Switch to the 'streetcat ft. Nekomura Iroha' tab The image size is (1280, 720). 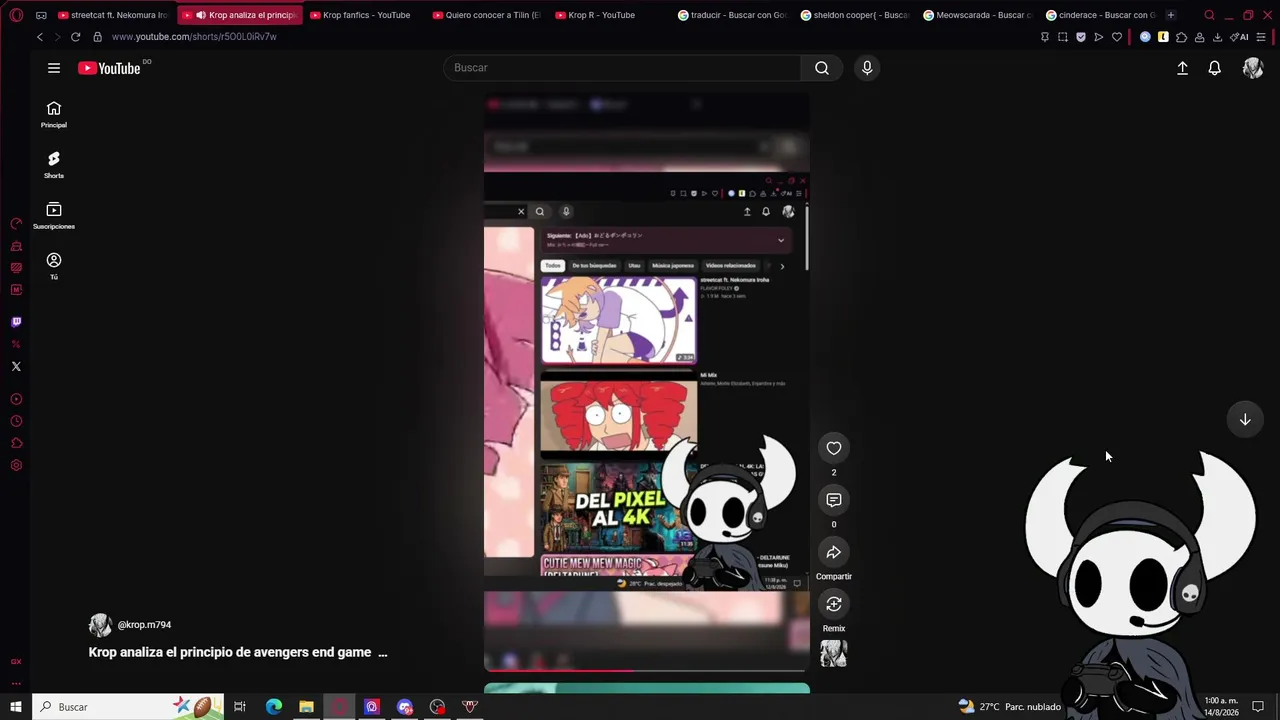pos(112,15)
